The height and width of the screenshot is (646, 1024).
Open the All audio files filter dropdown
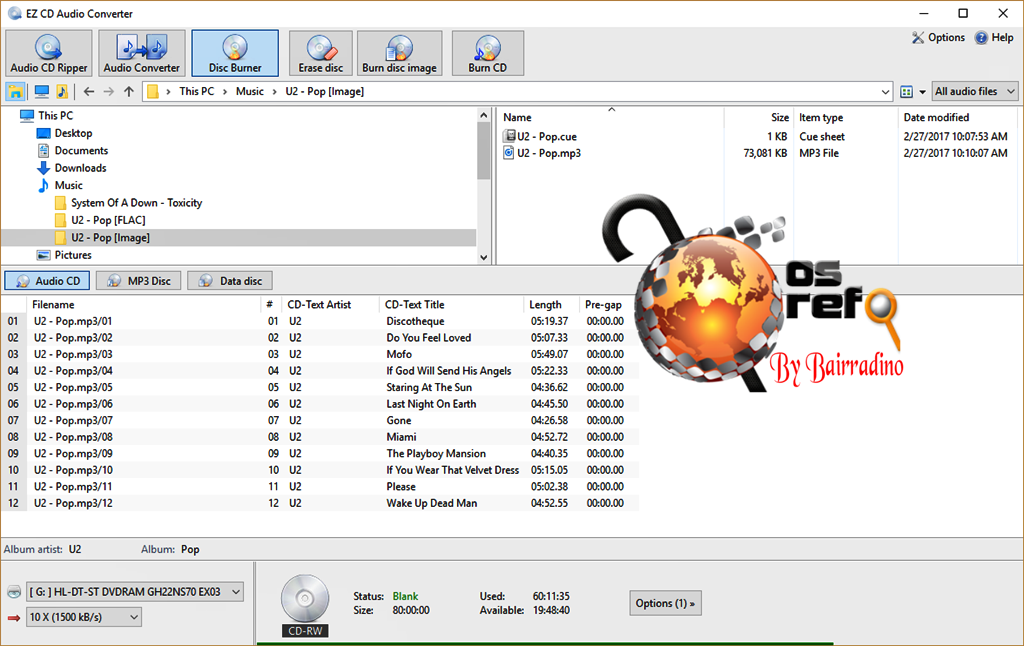pyautogui.click(x=974, y=91)
